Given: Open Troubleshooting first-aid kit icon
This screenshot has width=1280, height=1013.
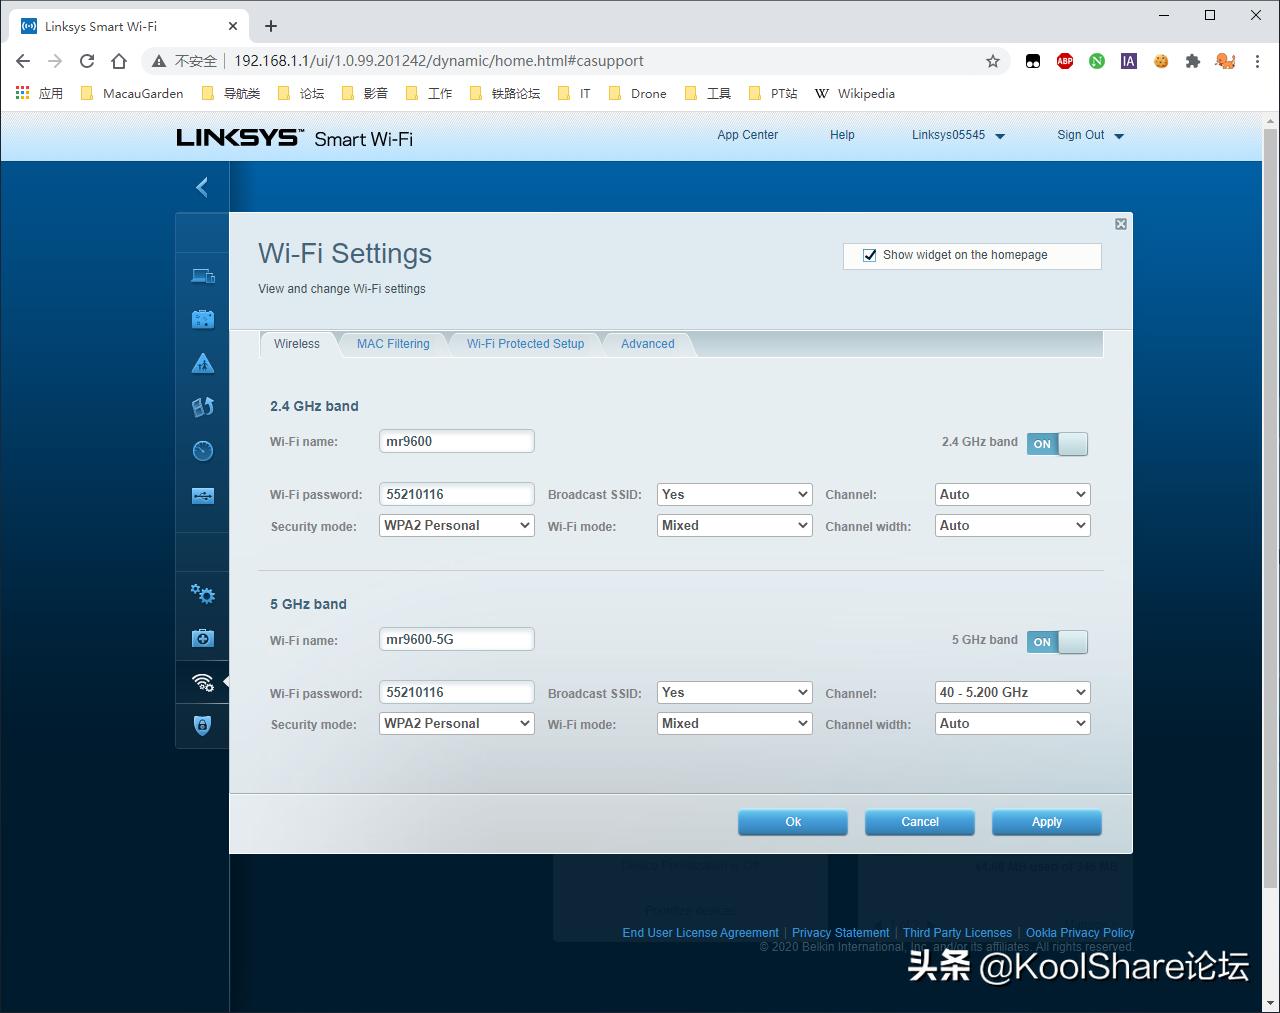Looking at the screenshot, I should coord(203,638).
